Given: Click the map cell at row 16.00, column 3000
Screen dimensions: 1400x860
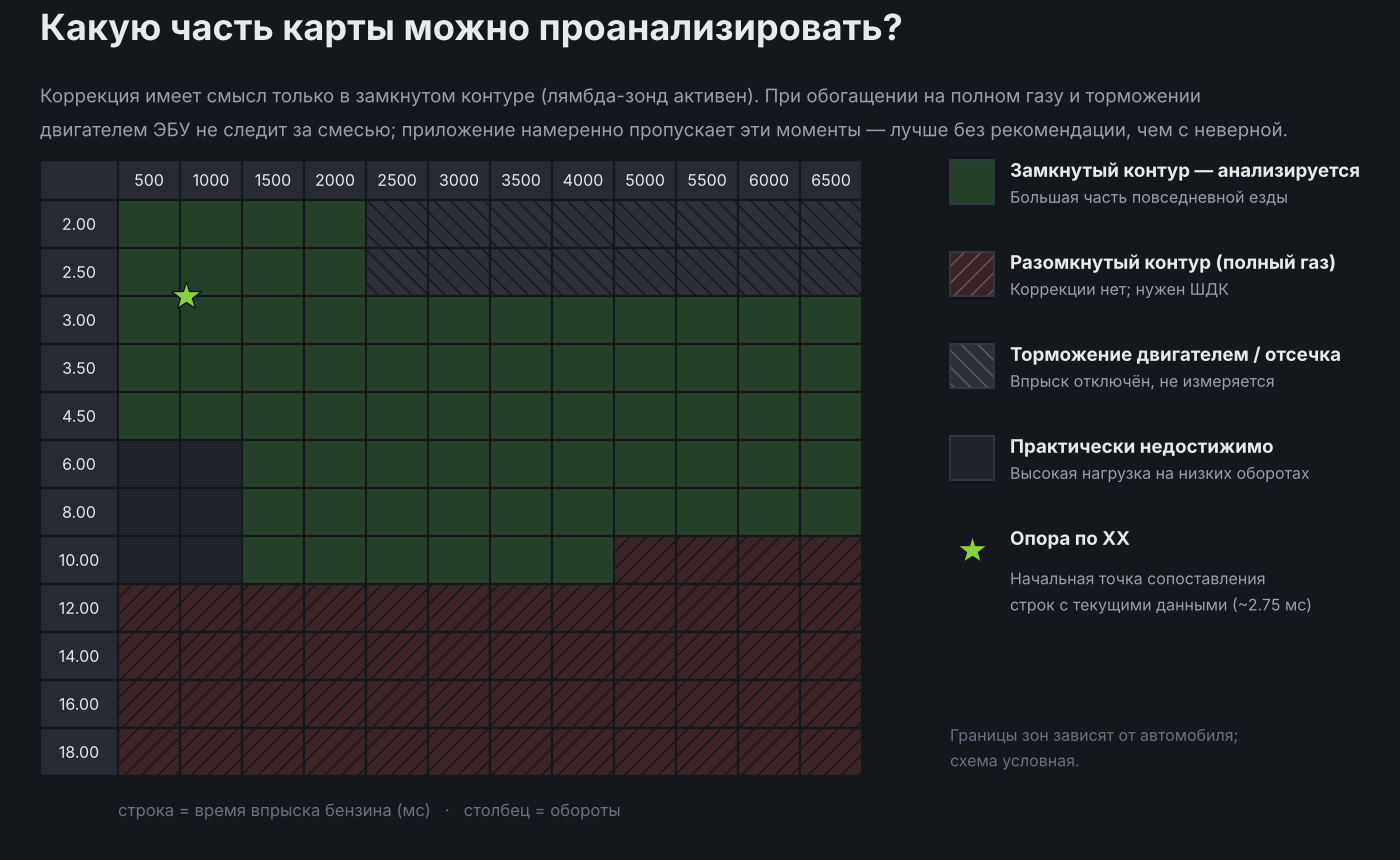Looking at the screenshot, I should pyautogui.click(x=459, y=704).
